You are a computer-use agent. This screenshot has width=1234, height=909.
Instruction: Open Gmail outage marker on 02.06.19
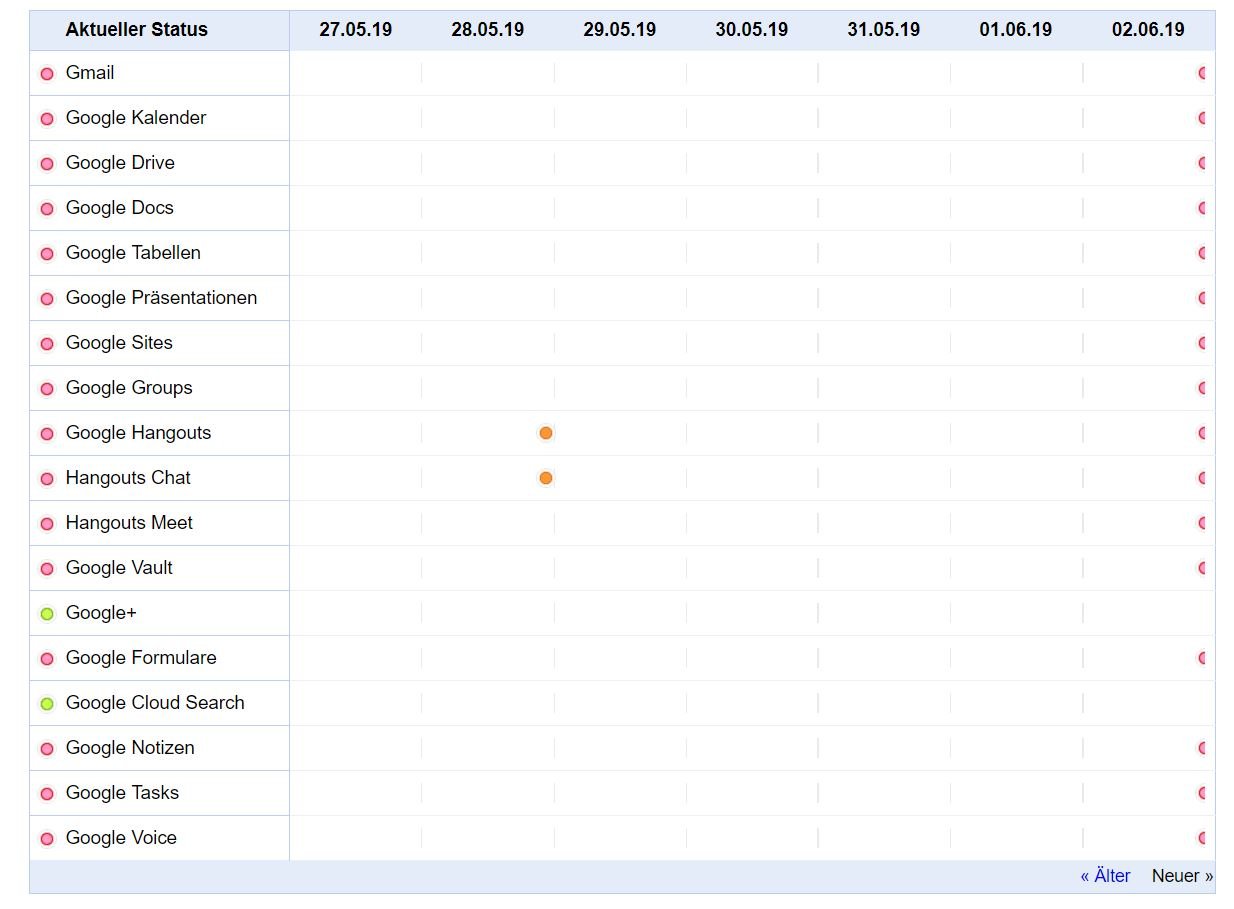tap(1203, 73)
